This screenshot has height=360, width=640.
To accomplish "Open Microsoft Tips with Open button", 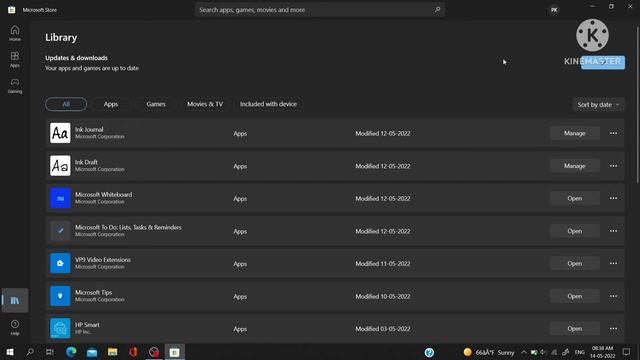I will tap(574, 296).
